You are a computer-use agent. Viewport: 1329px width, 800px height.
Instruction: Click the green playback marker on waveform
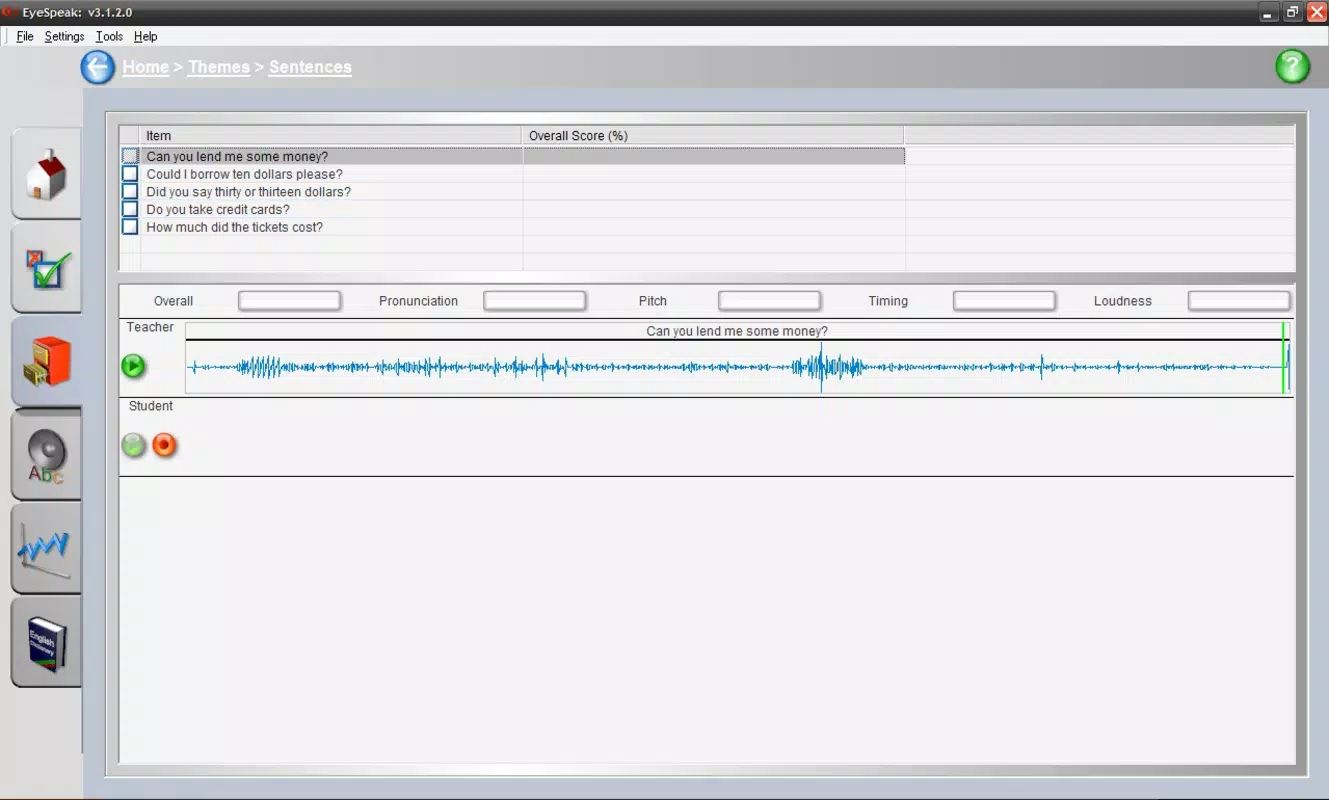point(1283,358)
